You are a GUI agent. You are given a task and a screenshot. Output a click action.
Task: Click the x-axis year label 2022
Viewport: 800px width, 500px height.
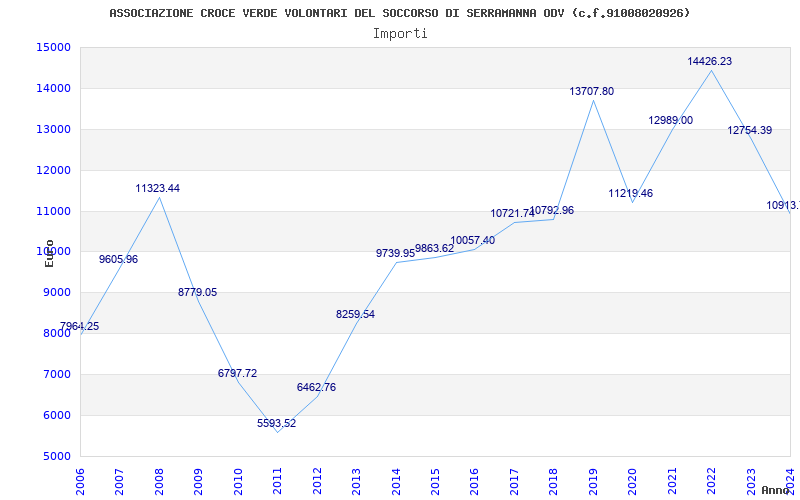point(711,481)
